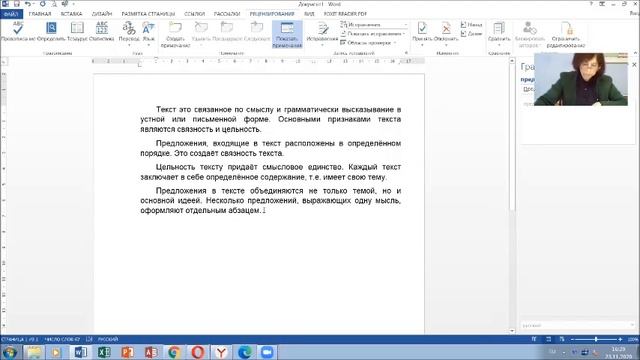The width and height of the screenshot is (640, 360).
Task: Open Zoom from the taskbar
Action: pyautogui.click(x=267, y=352)
